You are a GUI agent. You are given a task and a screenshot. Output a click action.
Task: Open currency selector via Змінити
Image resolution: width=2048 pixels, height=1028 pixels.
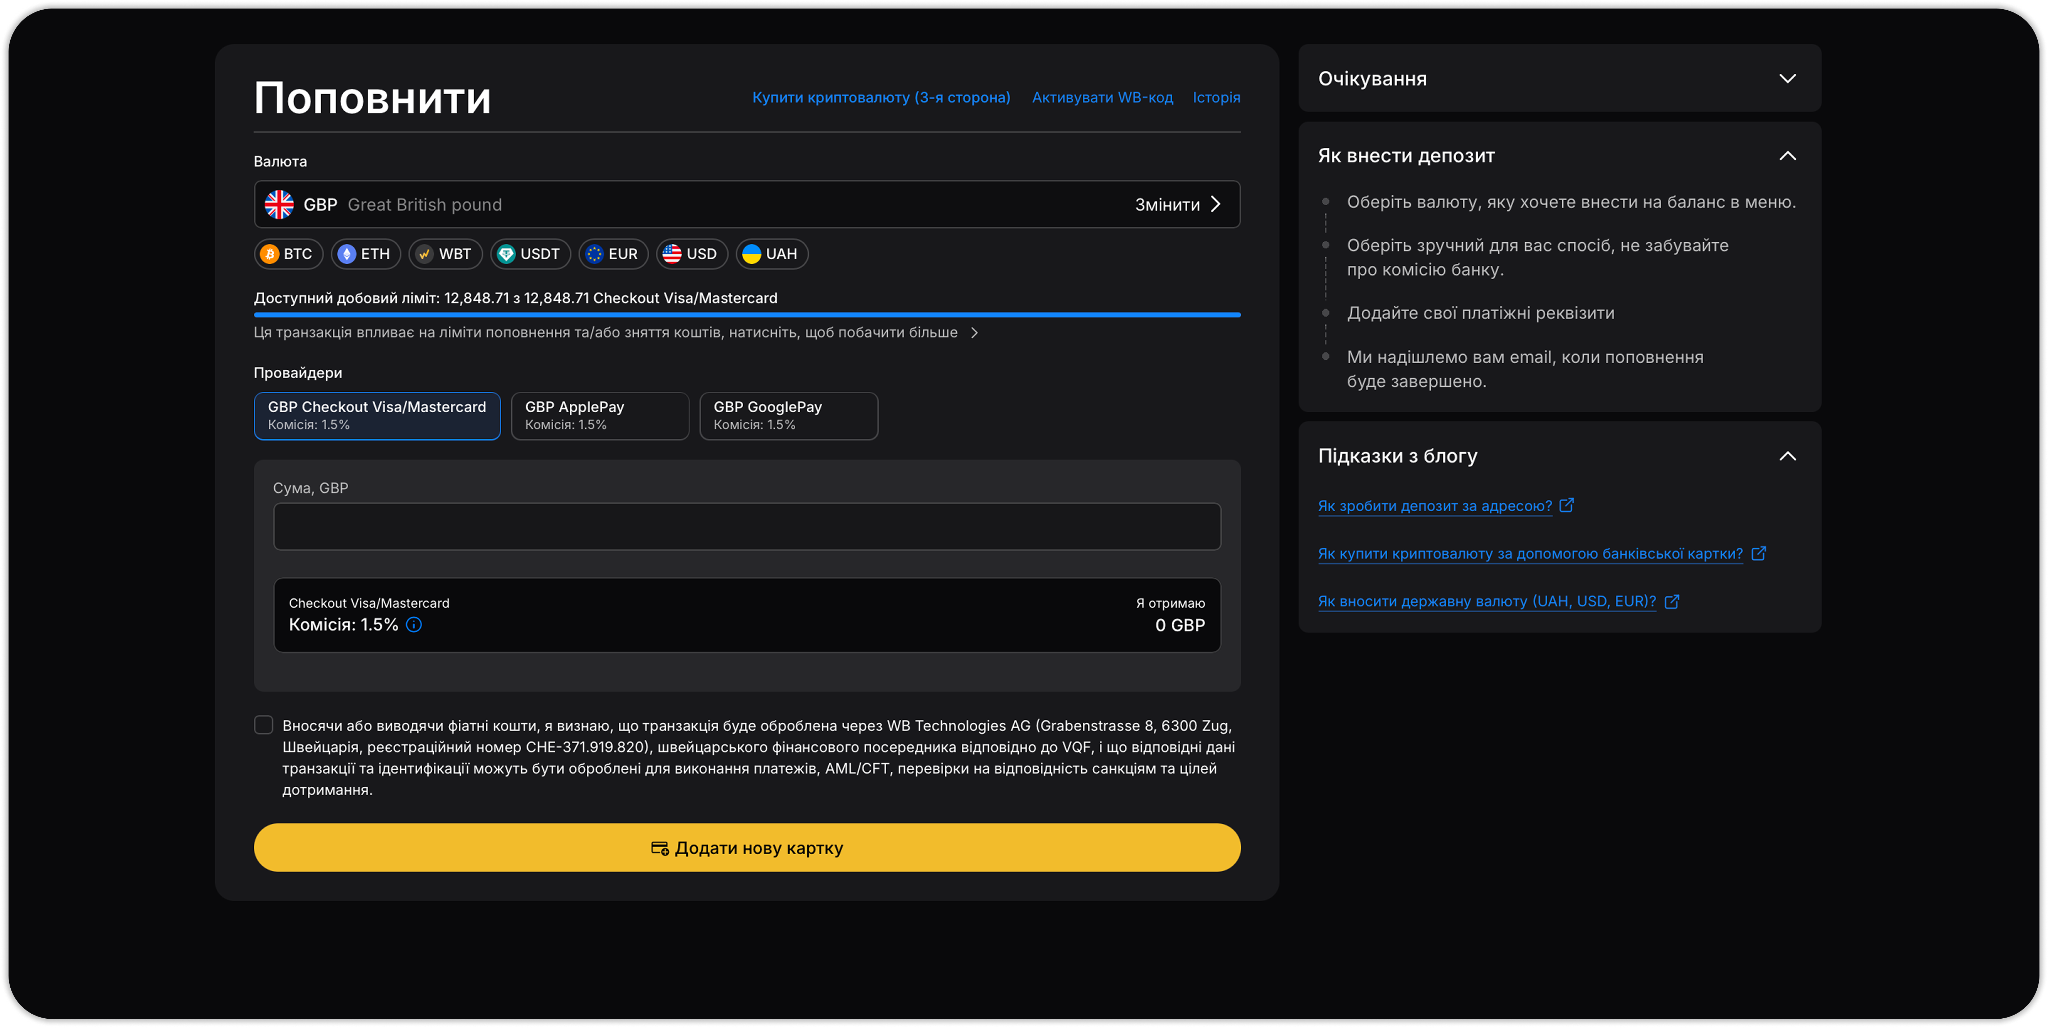tap(1178, 205)
